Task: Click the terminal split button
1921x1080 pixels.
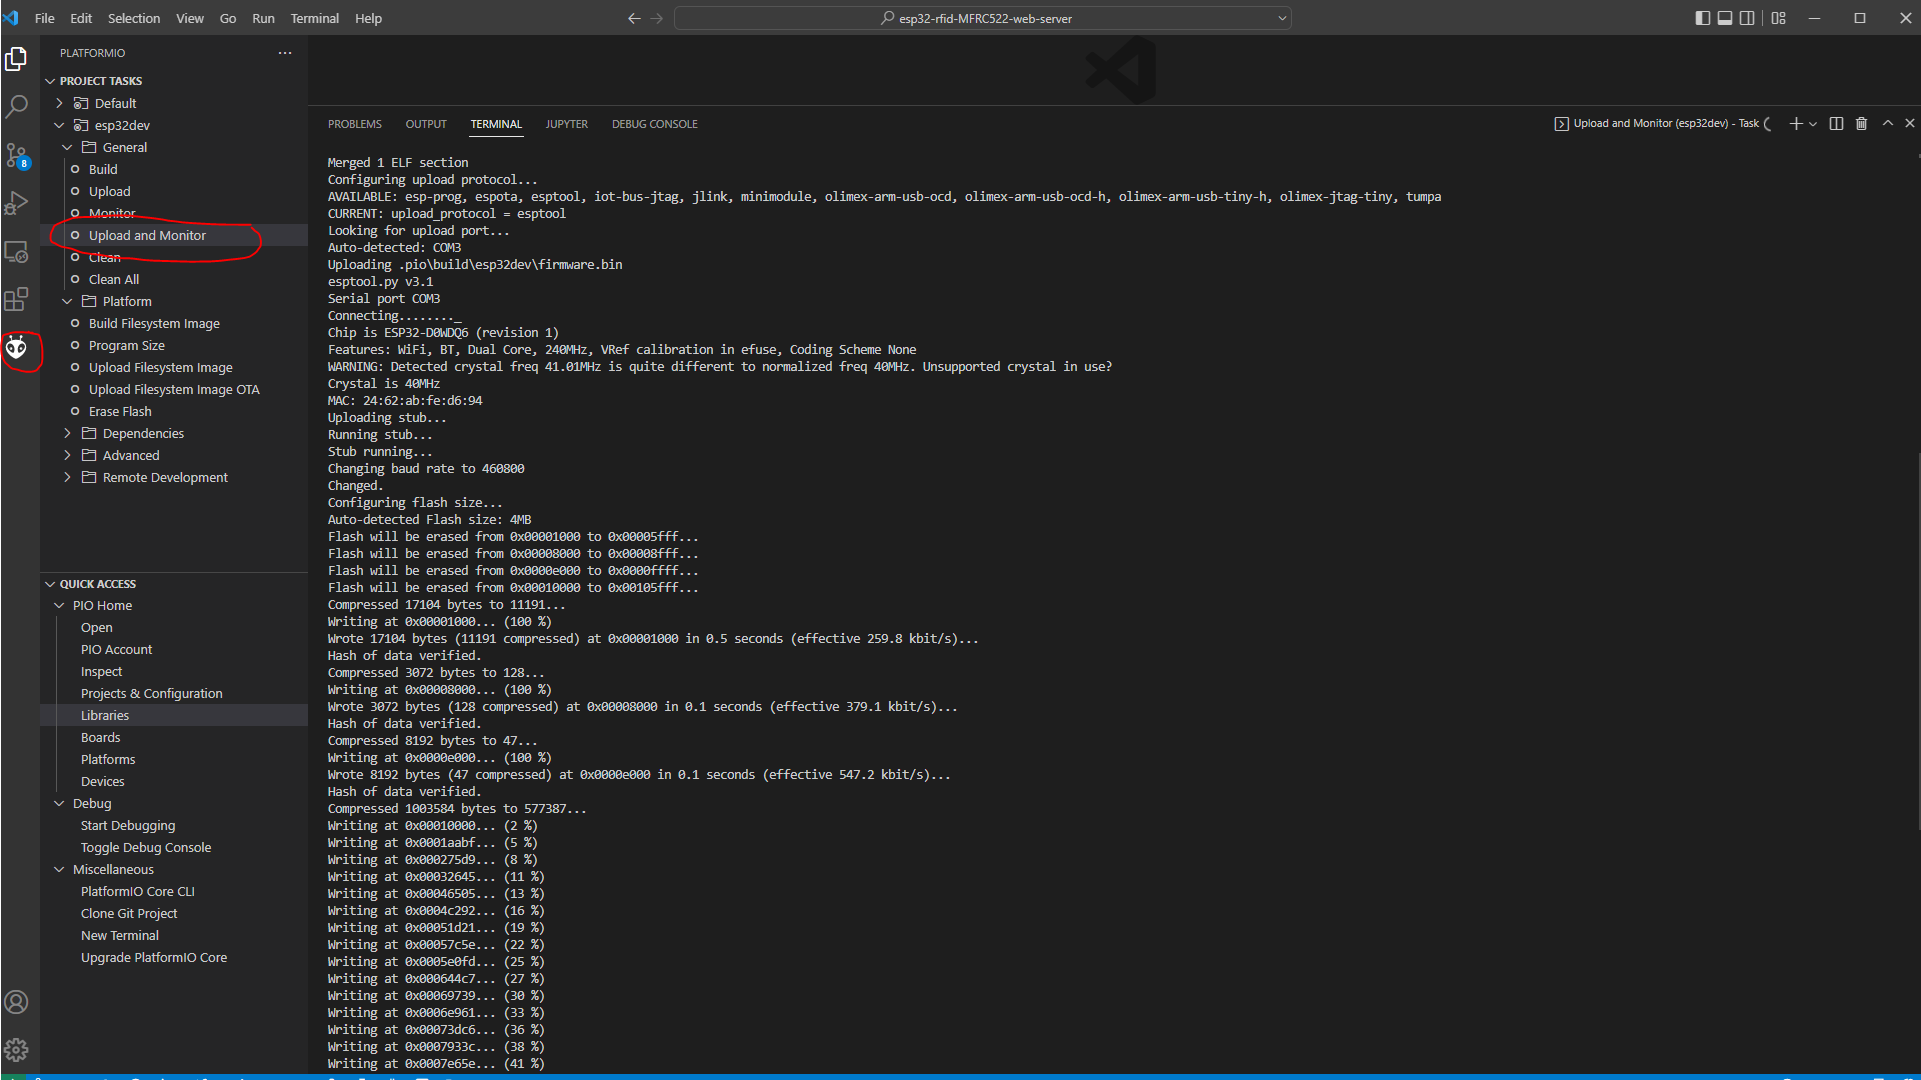Action: coord(1835,123)
